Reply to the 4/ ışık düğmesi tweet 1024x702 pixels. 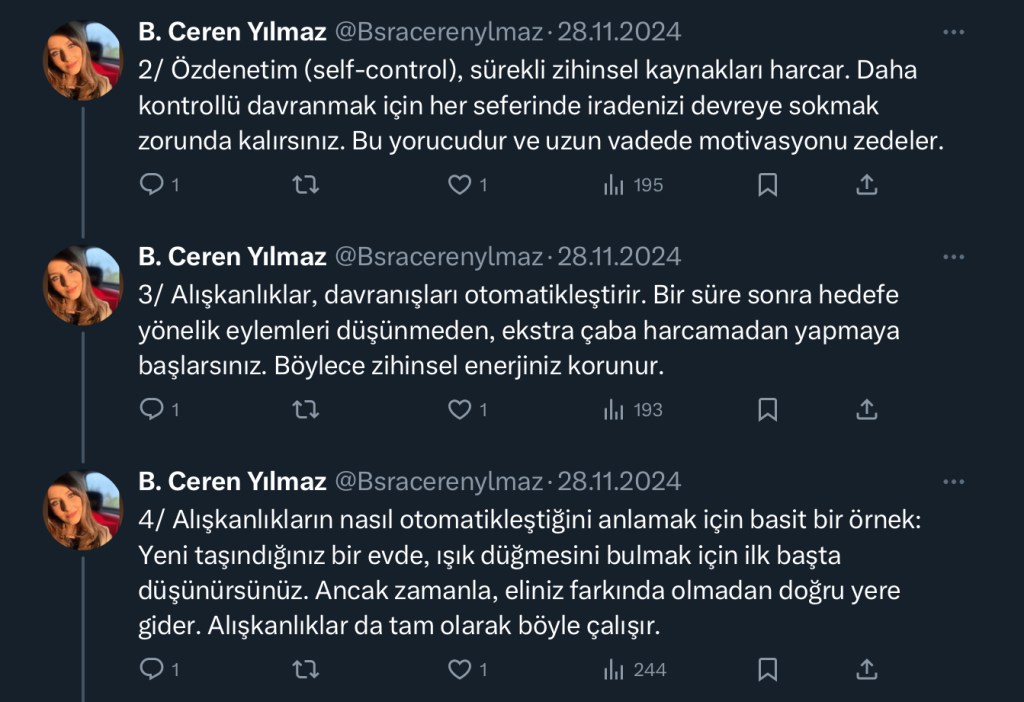151,669
